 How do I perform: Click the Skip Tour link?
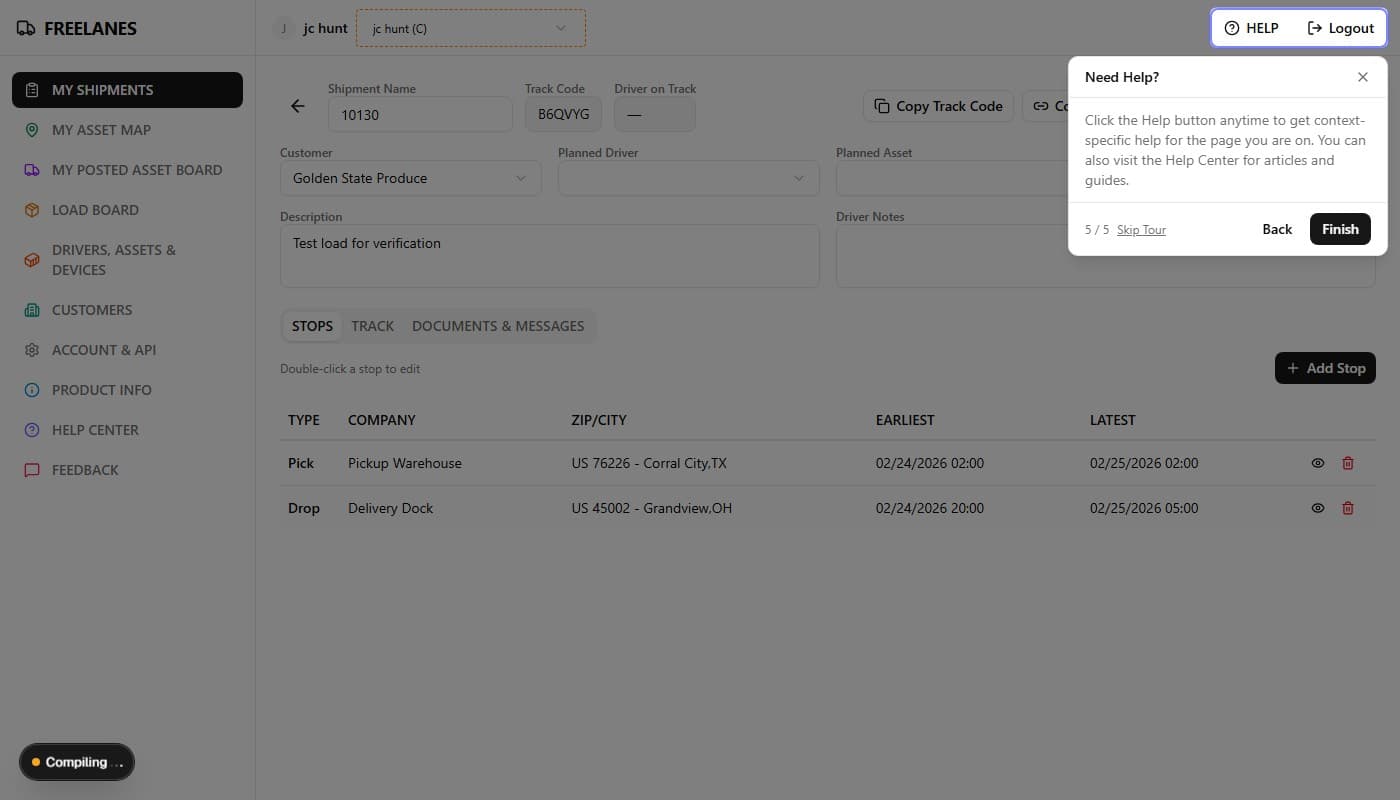tap(1141, 230)
